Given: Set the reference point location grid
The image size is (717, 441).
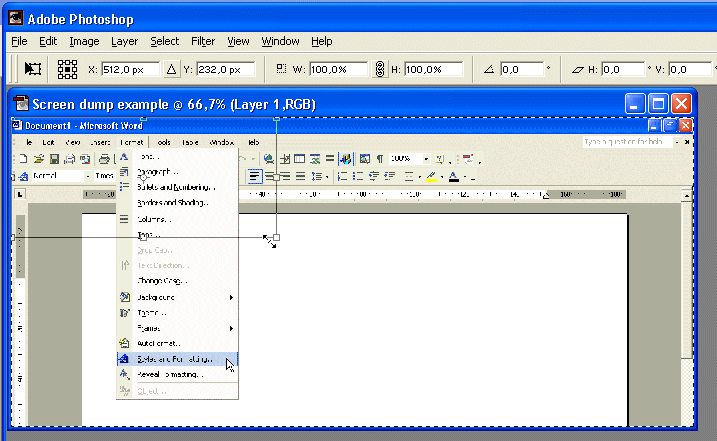Looking at the screenshot, I should (67, 70).
